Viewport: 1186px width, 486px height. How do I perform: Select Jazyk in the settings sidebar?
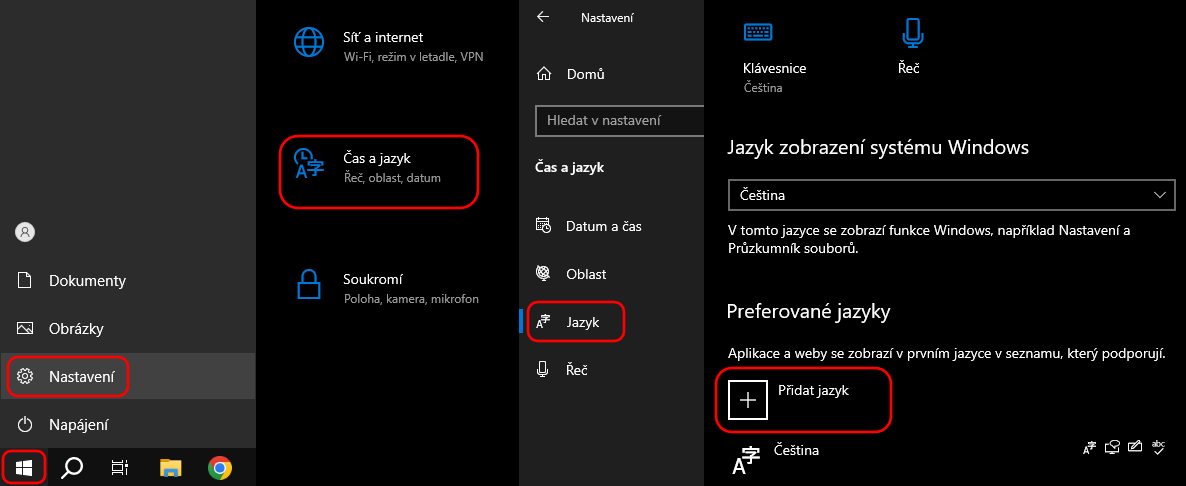(576, 322)
